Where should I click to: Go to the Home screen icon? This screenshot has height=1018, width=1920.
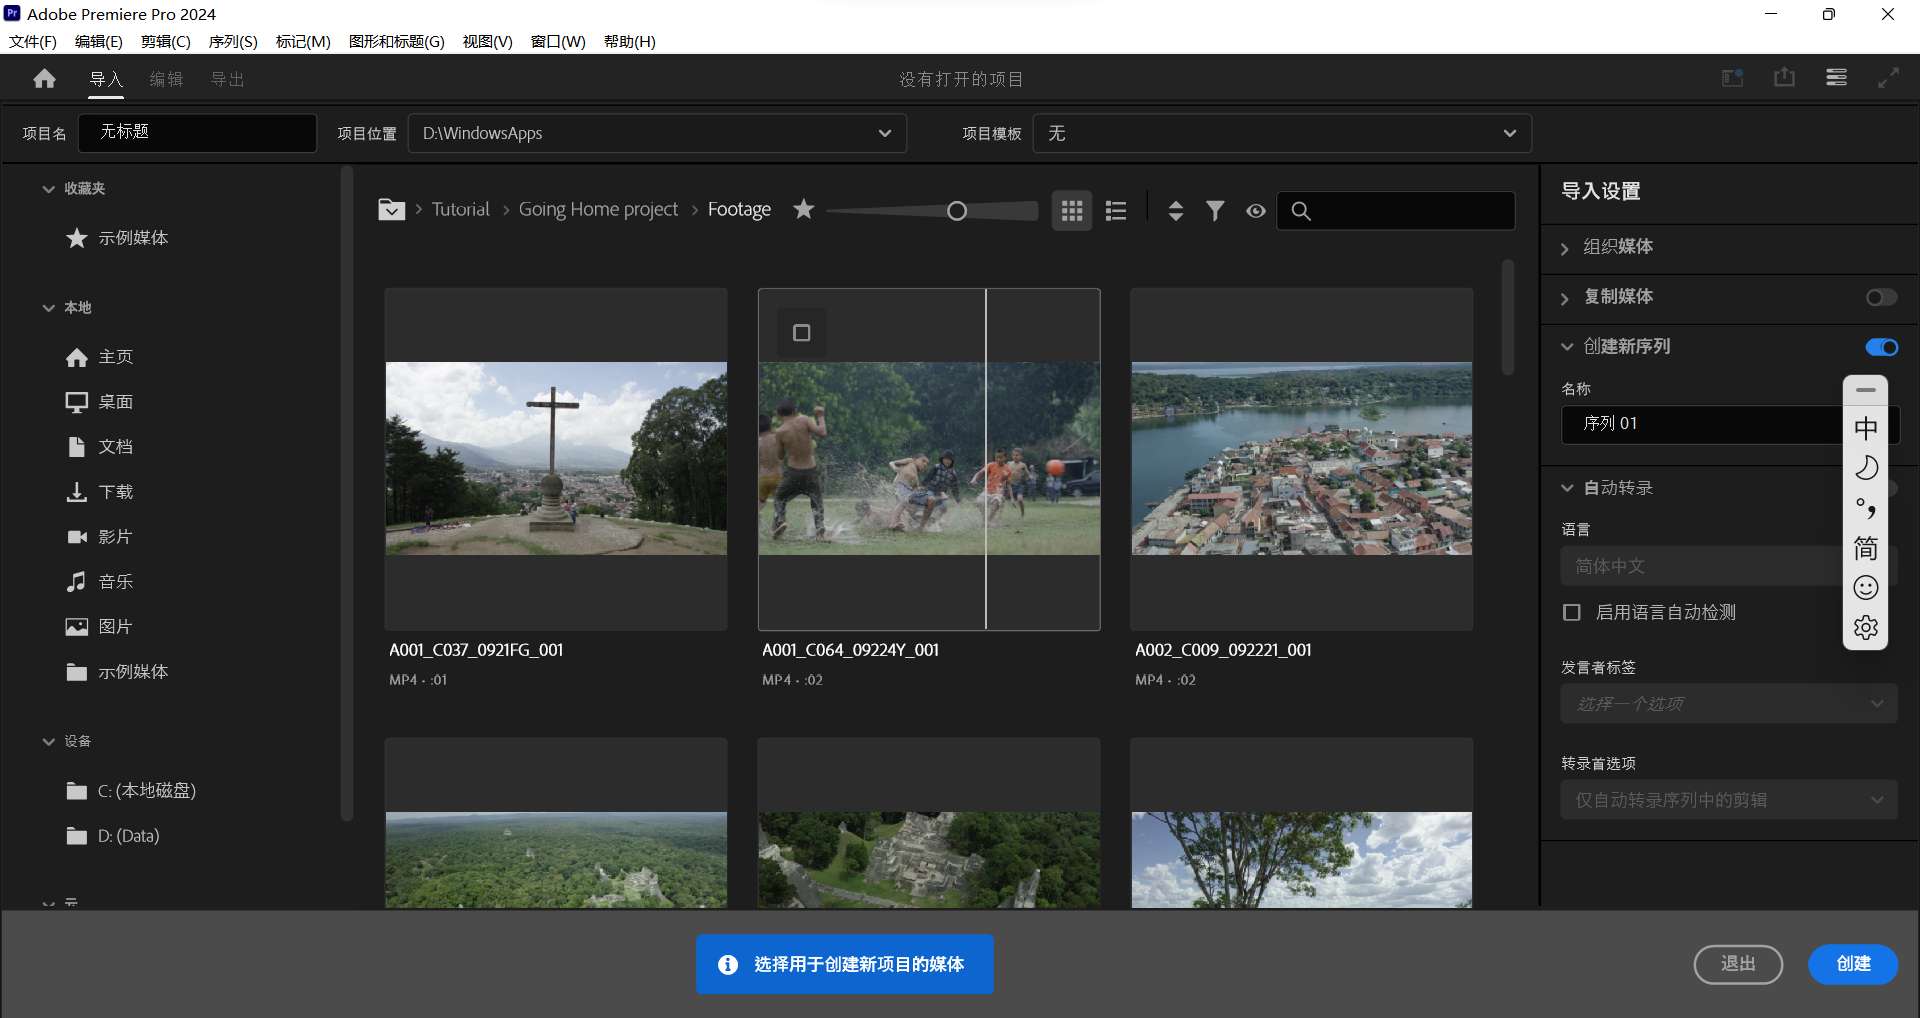point(44,79)
